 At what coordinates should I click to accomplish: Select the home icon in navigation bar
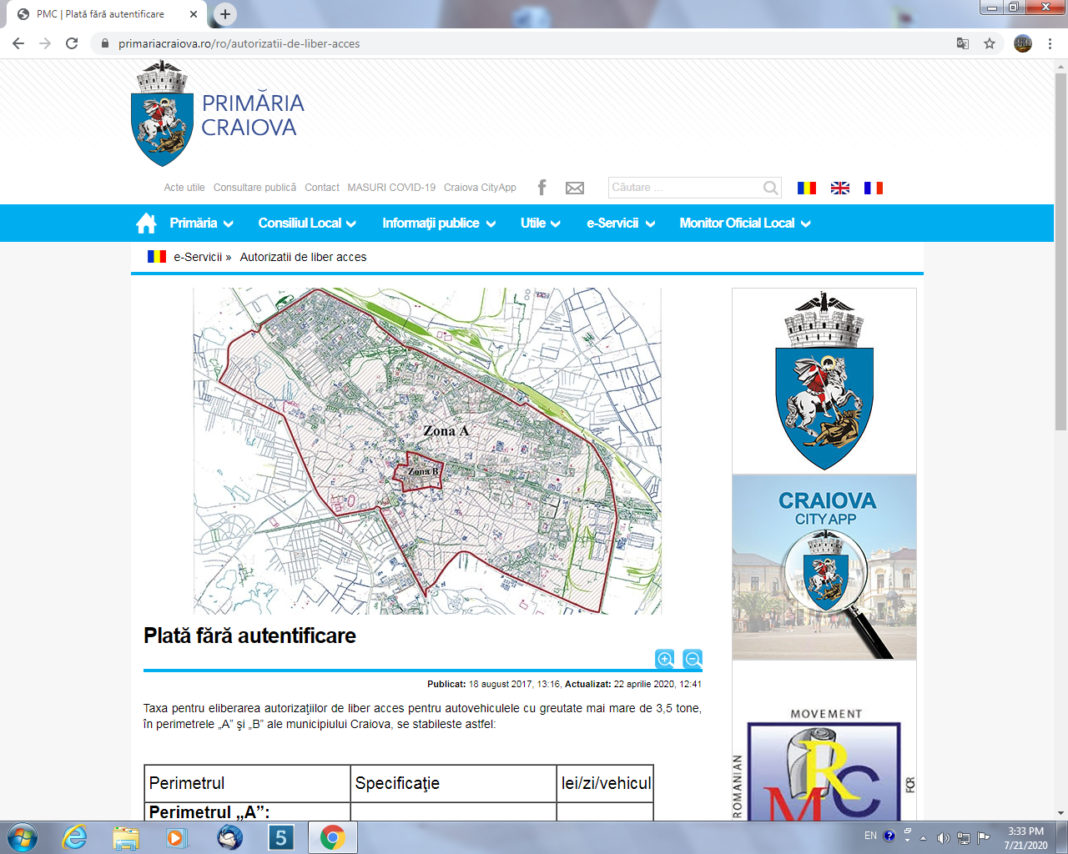click(146, 222)
